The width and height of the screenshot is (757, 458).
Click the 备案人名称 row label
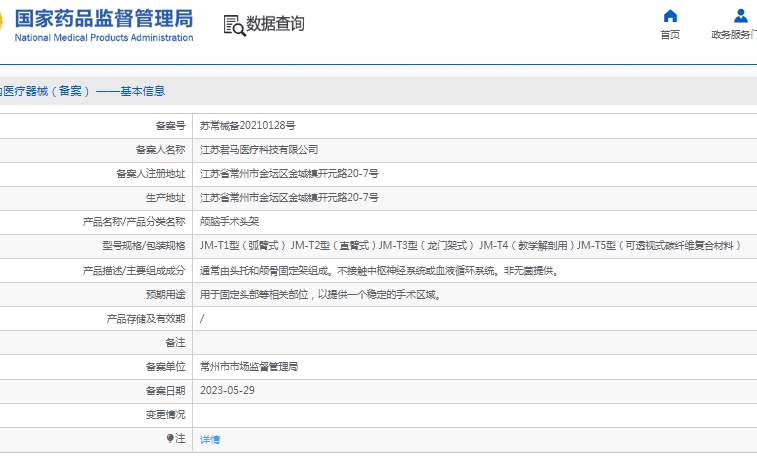pos(160,150)
